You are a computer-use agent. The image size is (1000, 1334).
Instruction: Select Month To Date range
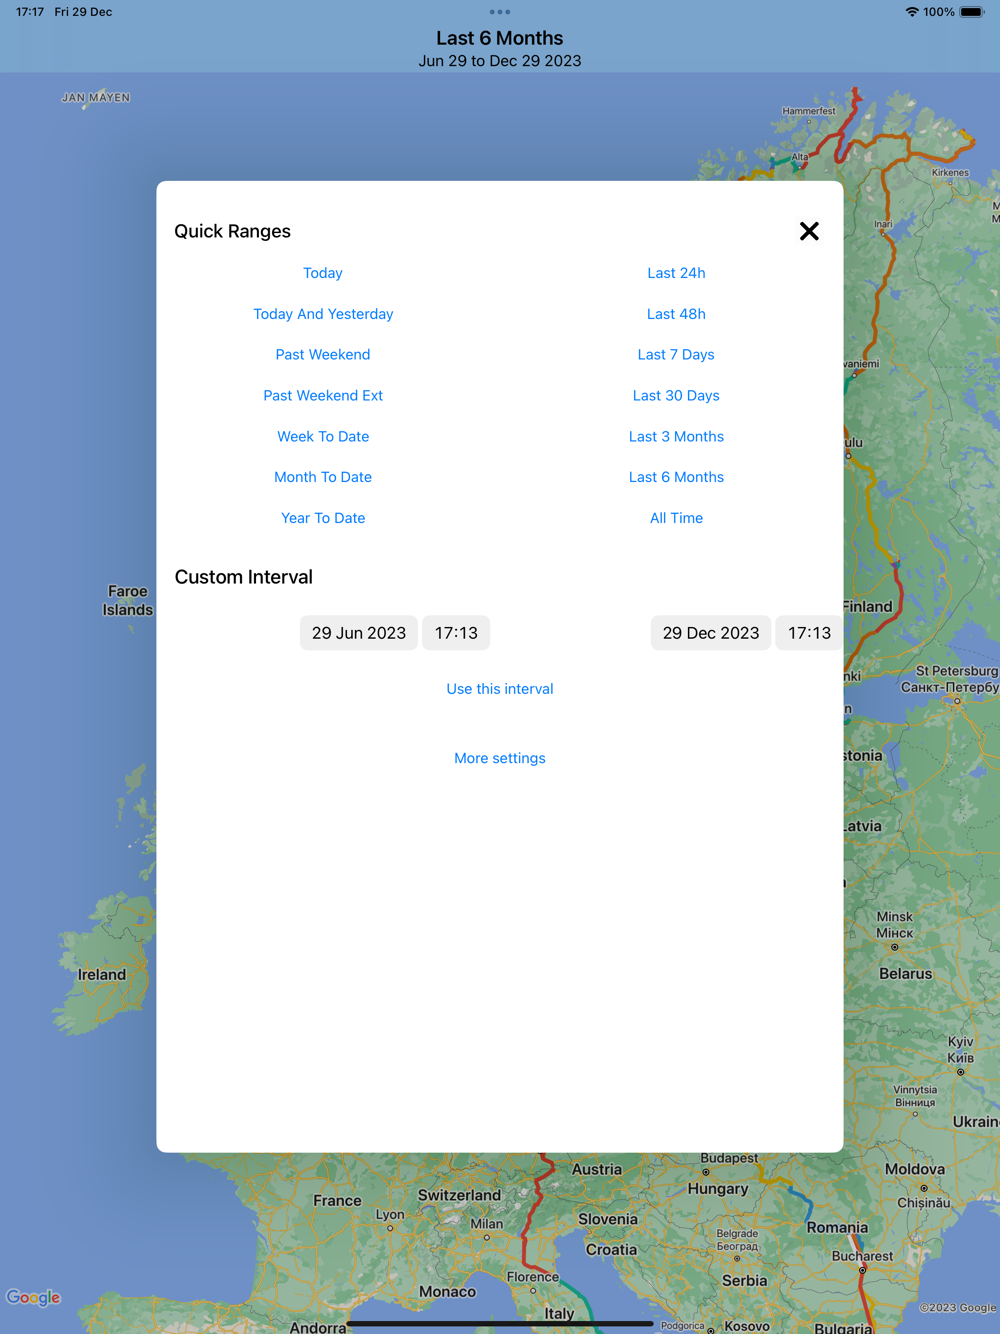click(x=323, y=477)
